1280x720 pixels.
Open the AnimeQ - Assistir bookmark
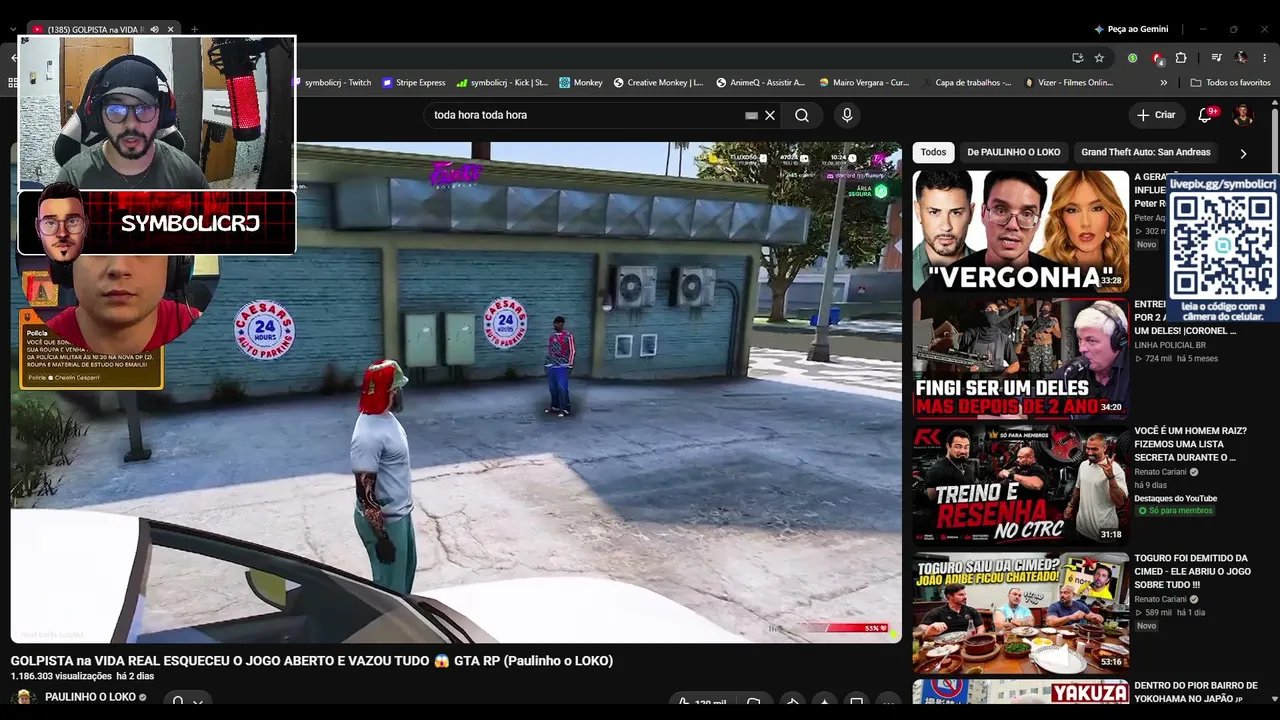760,83
